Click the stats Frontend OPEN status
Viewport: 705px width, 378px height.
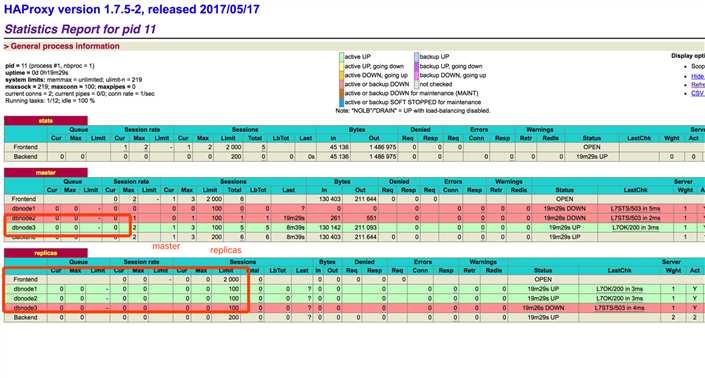(592, 147)
